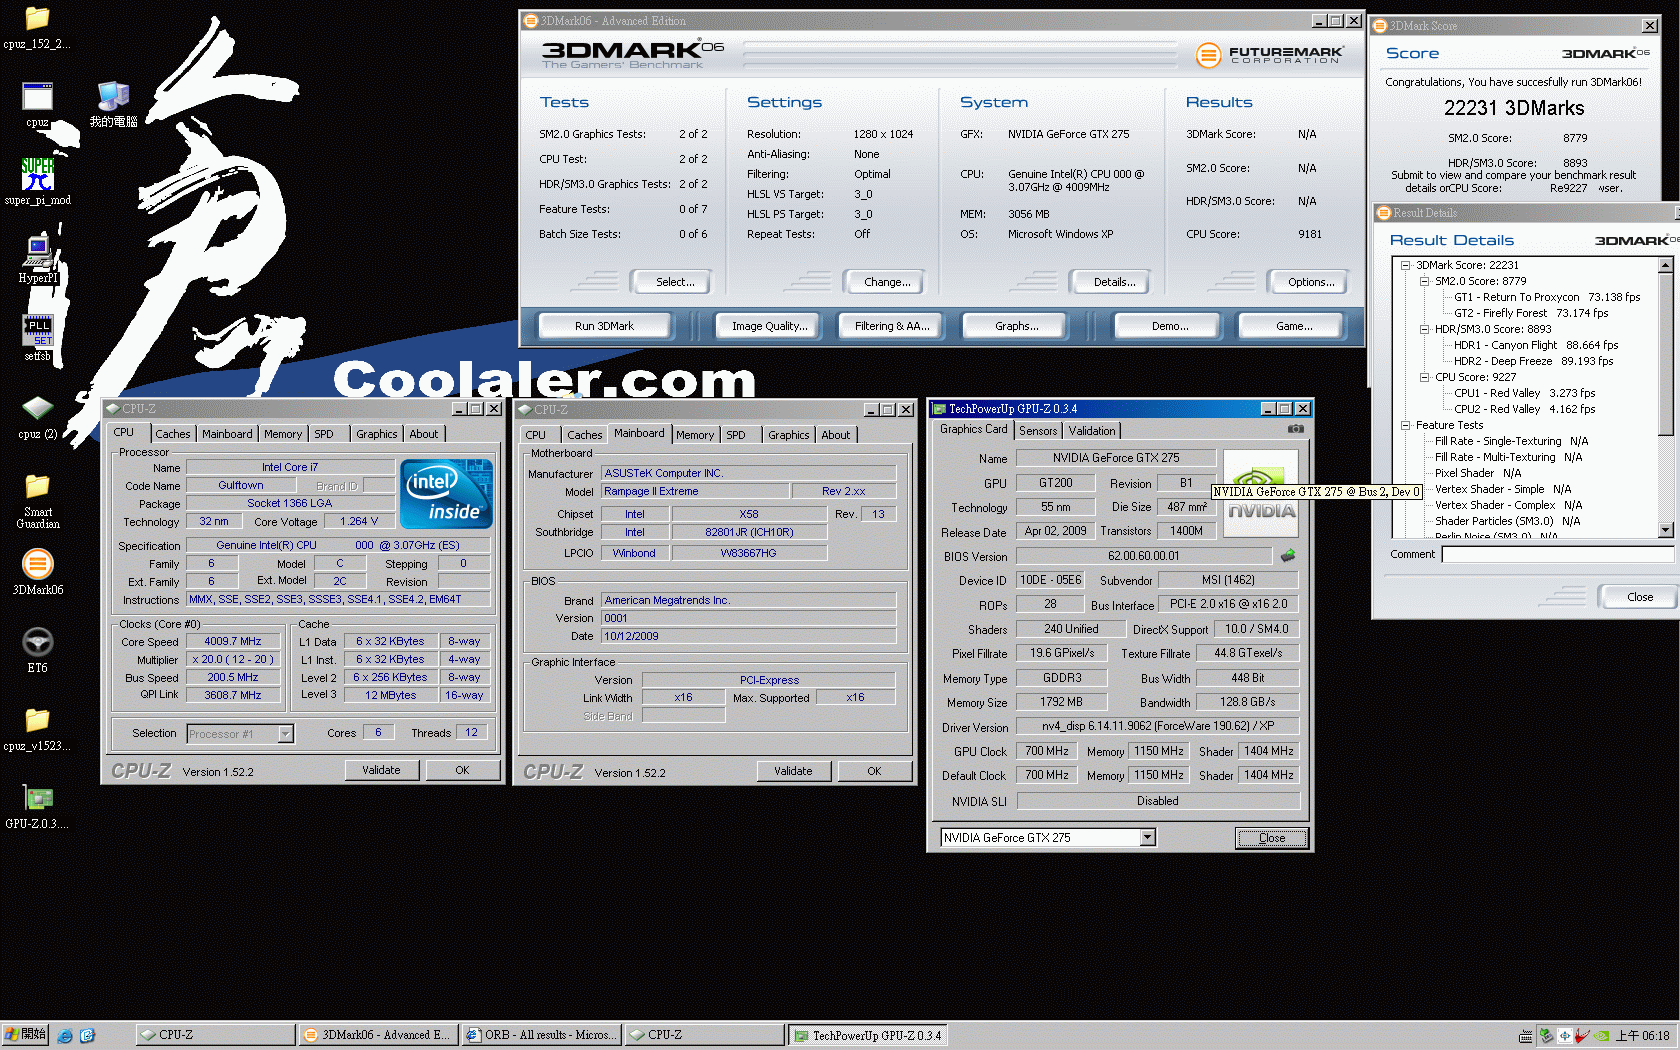Collapse the Feature Tests tree node
The width and height of the screenshot is (1680, 1050).
(1405, 425)
